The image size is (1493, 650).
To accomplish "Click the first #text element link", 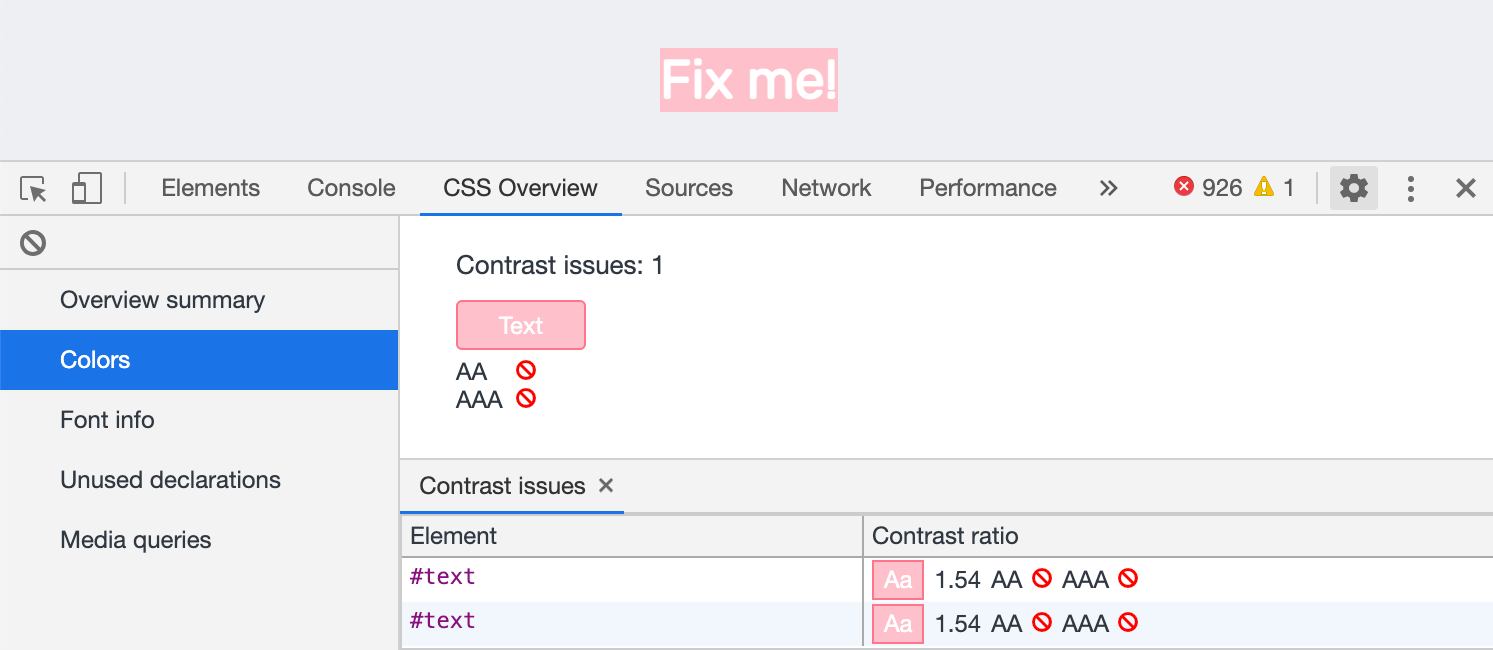I will tap(442, 577).
